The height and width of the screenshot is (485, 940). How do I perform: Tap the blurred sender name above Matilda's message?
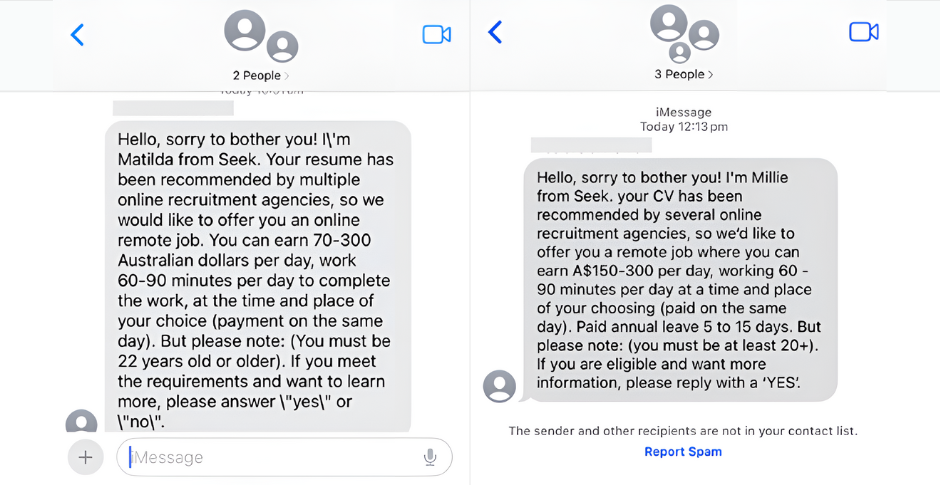pyautogui.click(x=173, y=108)
